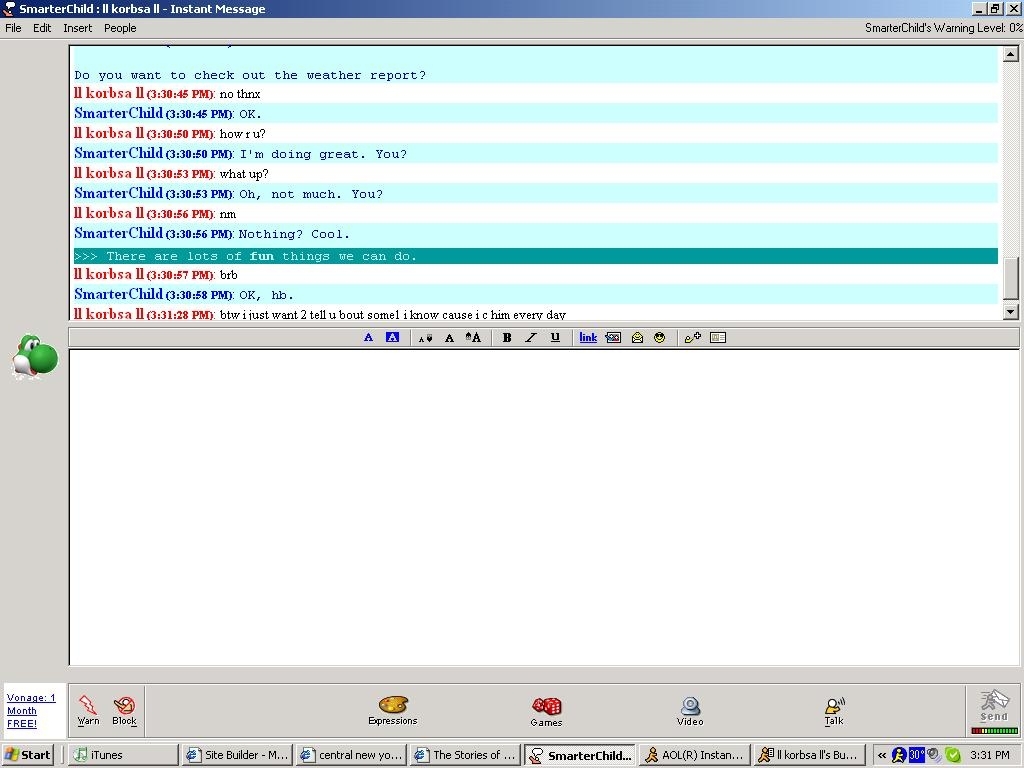
Task: Switch to The Stories of... taskbar window
Action: (466, 755)
